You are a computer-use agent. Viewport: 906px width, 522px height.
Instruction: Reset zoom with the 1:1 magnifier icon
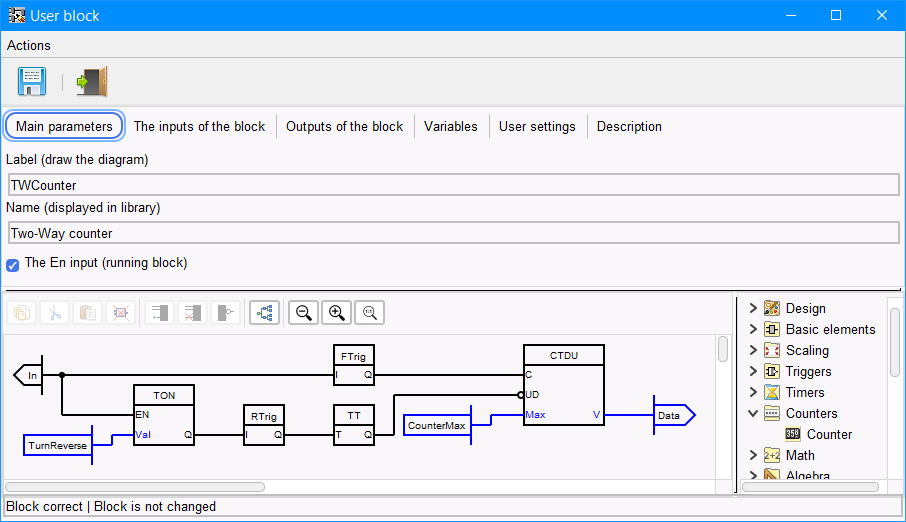click(x=369, y=312)
